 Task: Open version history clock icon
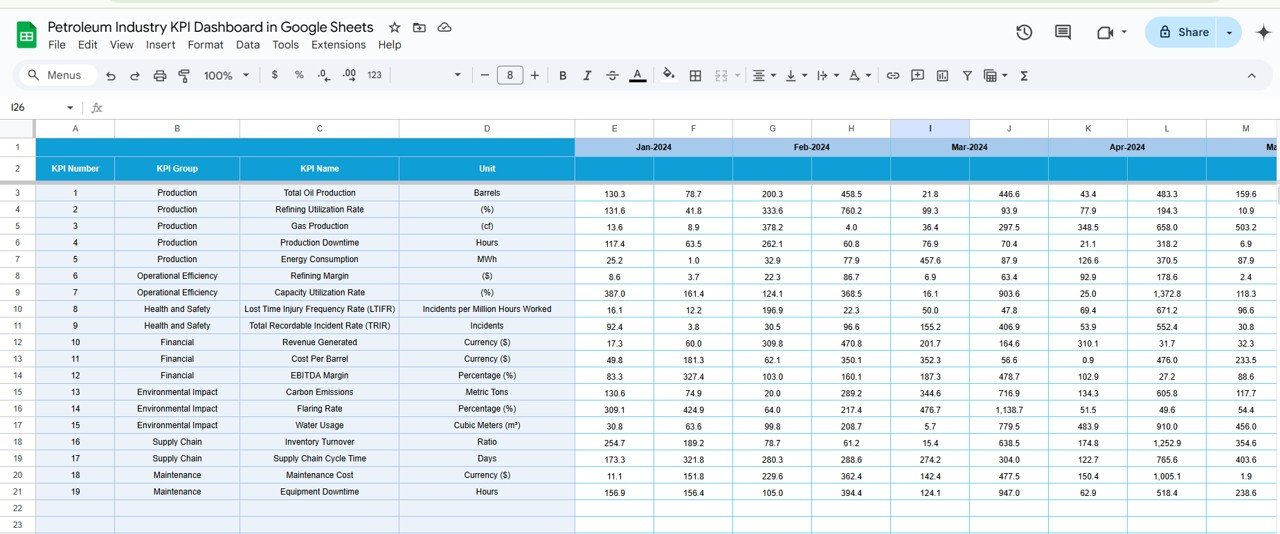tap(1024, 32)
